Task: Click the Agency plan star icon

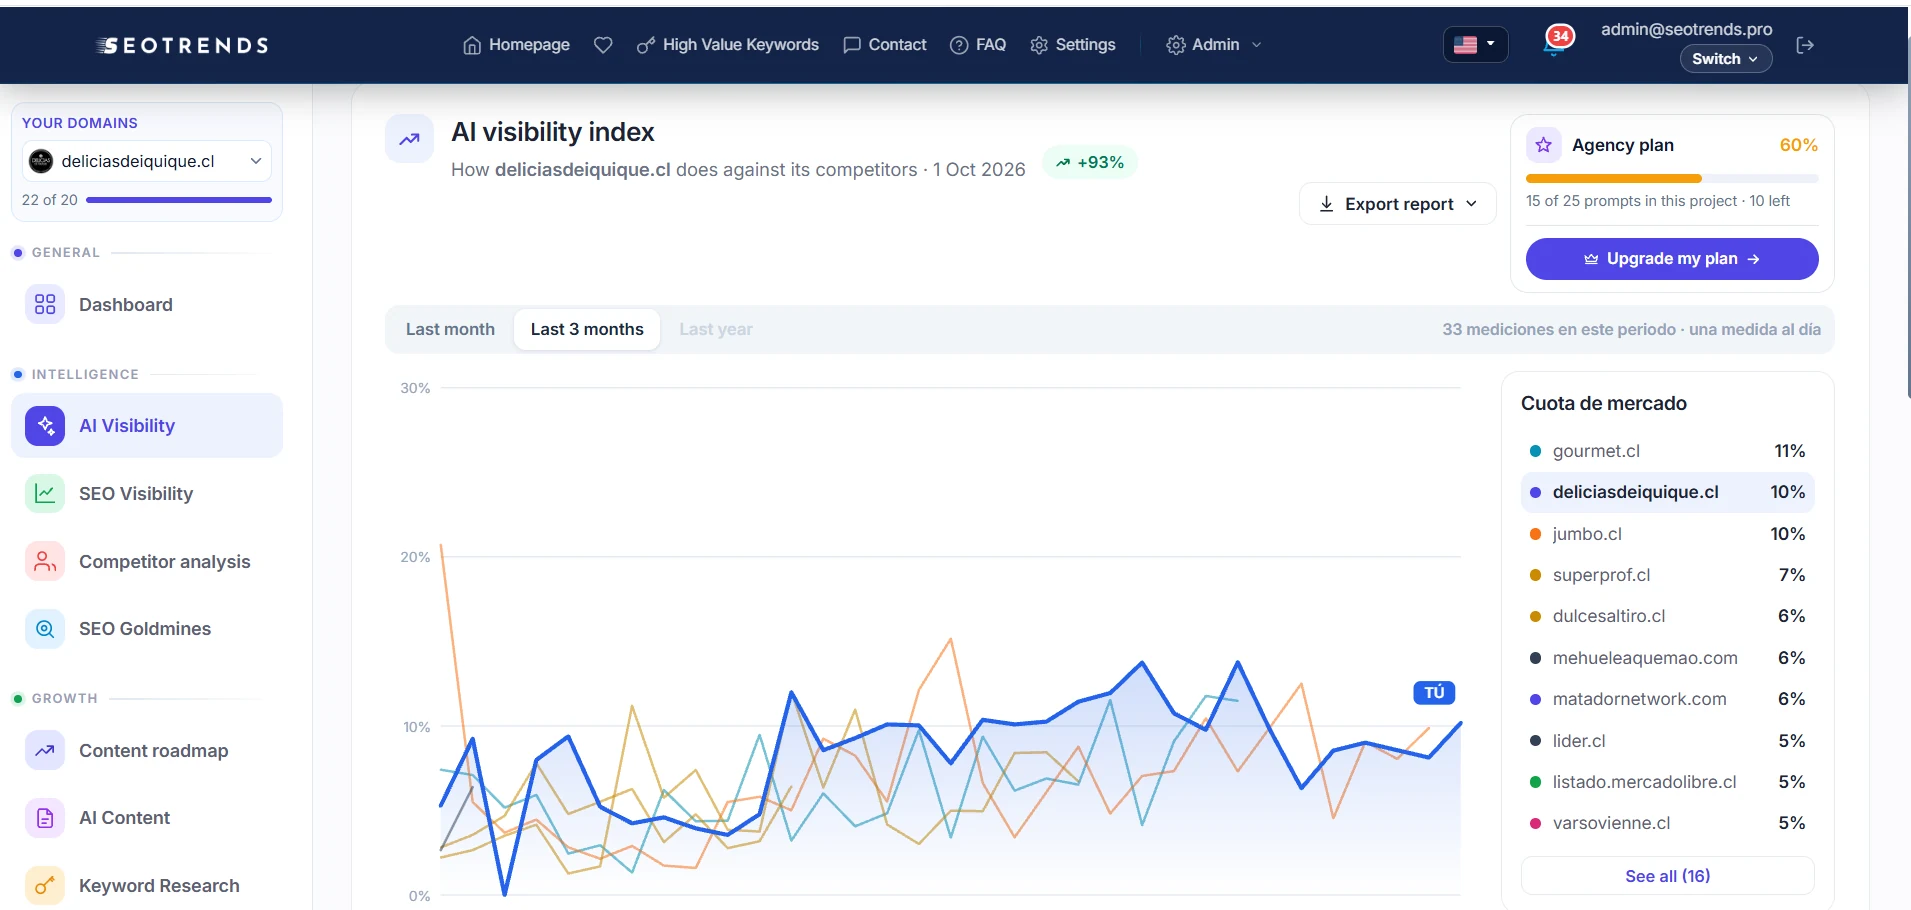Action: (x=1544, y=145)
